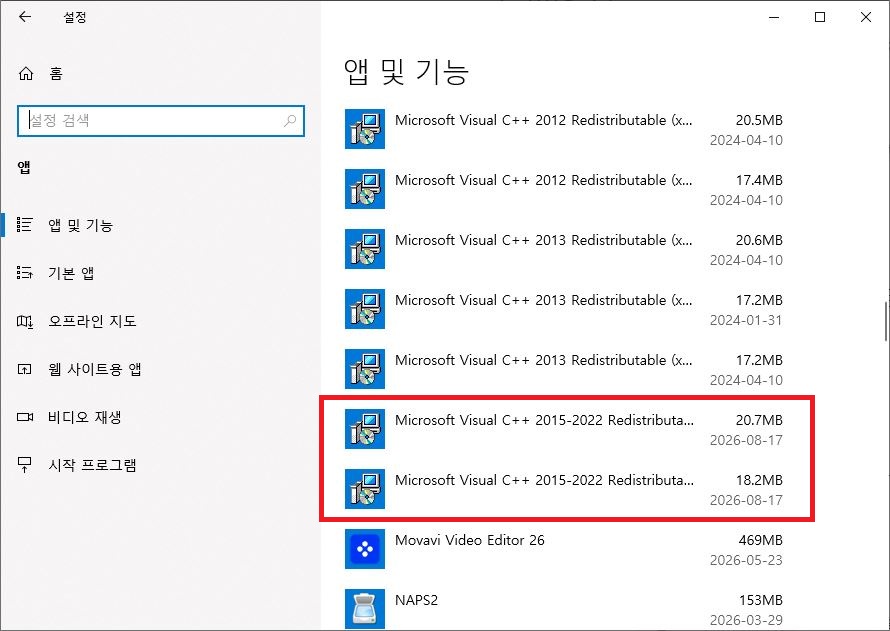This screenshot has height=631, width=890.
Task: Click the 웹 사이트용 앱 icon
Action: [x=24, y=369]
